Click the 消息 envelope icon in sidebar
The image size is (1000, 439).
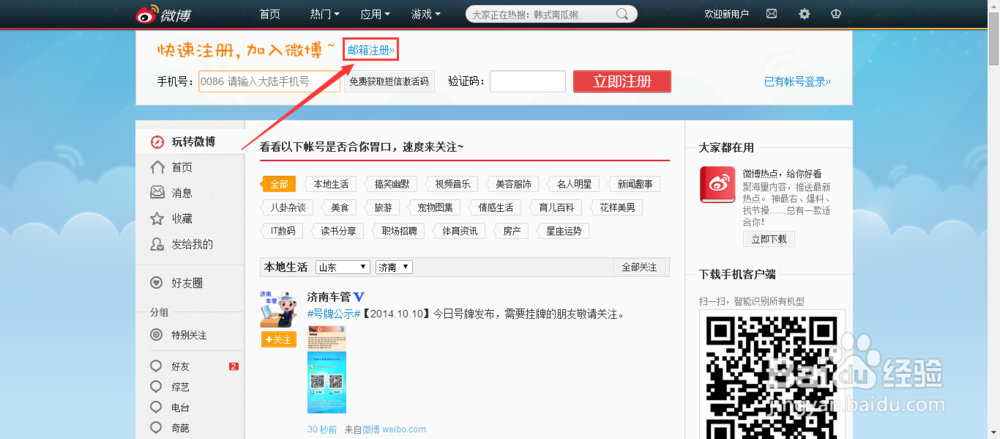click(x=157, y=192)
